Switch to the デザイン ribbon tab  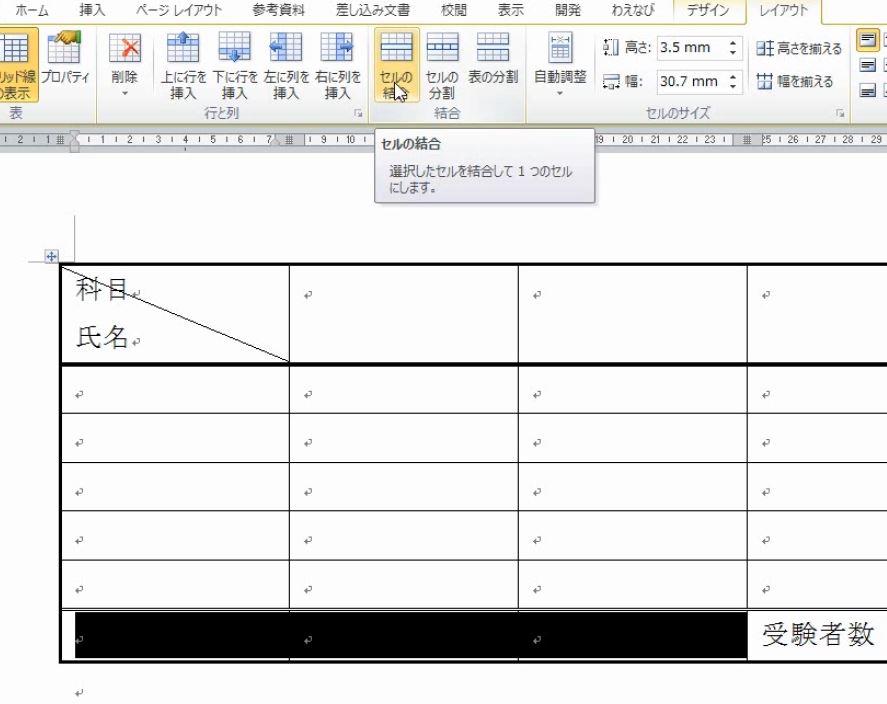point(707,11)
